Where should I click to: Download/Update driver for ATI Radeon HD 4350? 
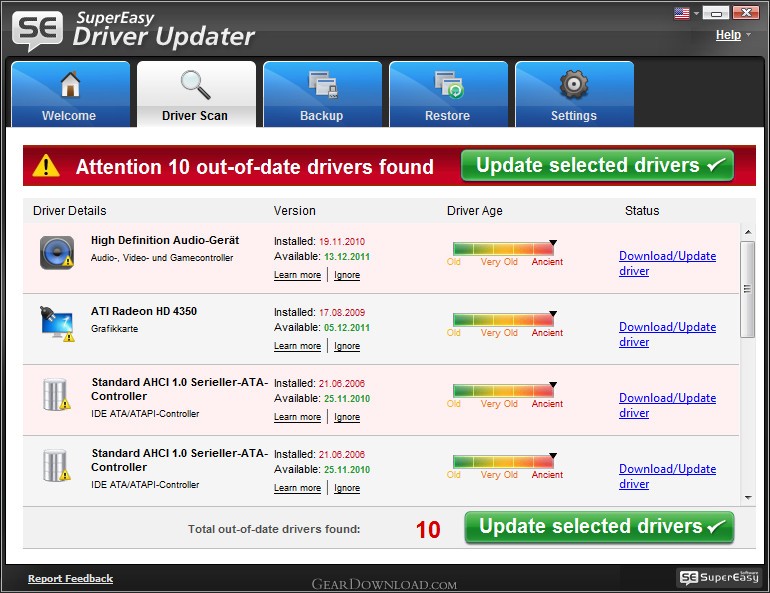tap(667, 334)
